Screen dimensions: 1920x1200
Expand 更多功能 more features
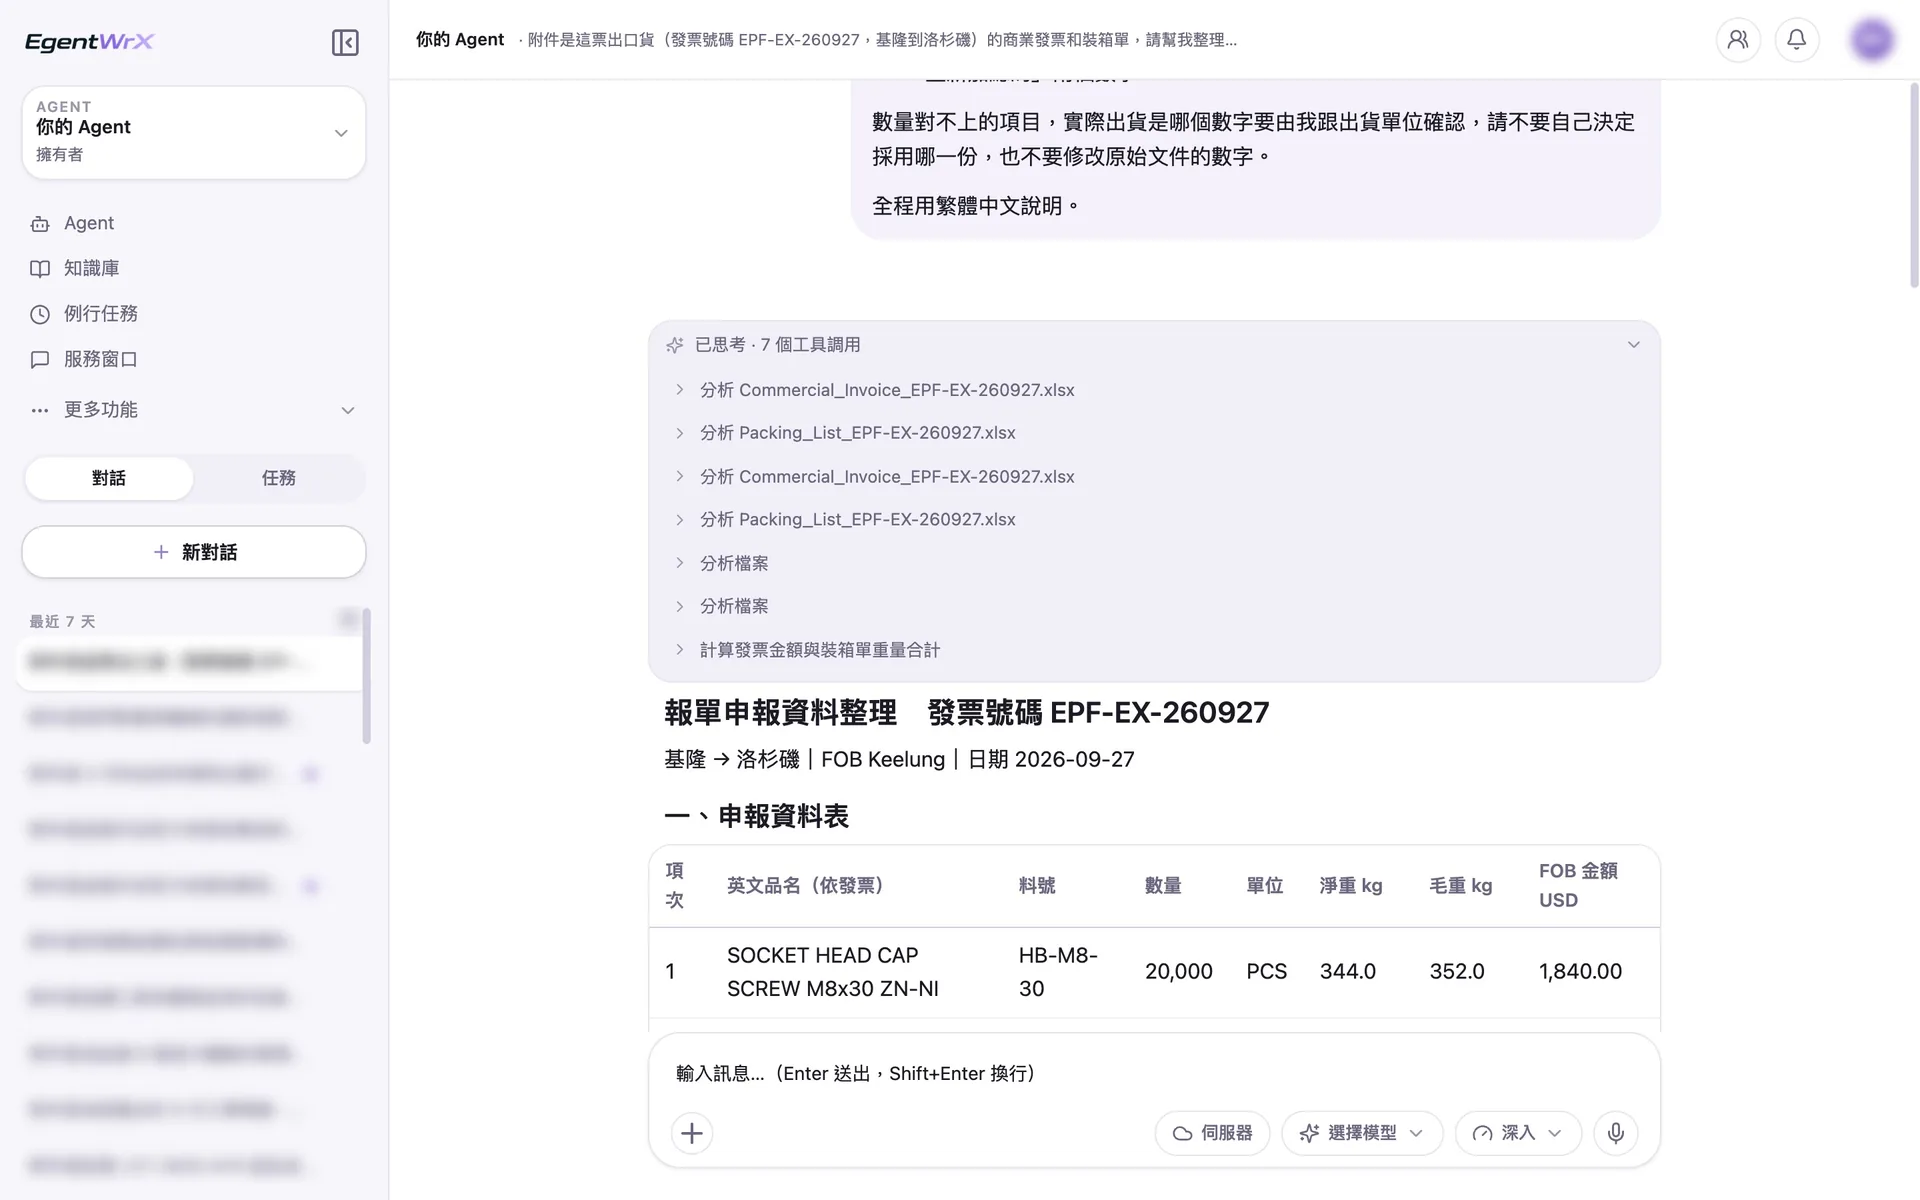coord(194,410)
